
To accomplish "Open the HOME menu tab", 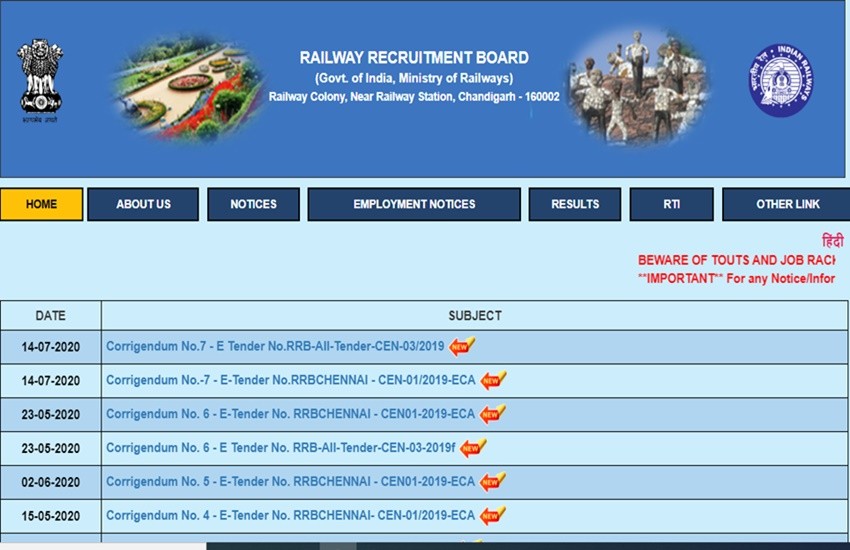I will point(41,204).
